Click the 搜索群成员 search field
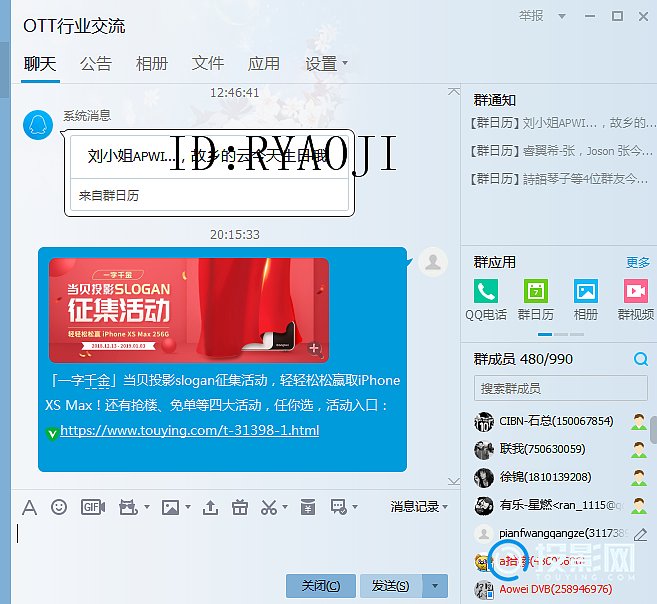Screen dimensions: 657x604 point(561,388)
